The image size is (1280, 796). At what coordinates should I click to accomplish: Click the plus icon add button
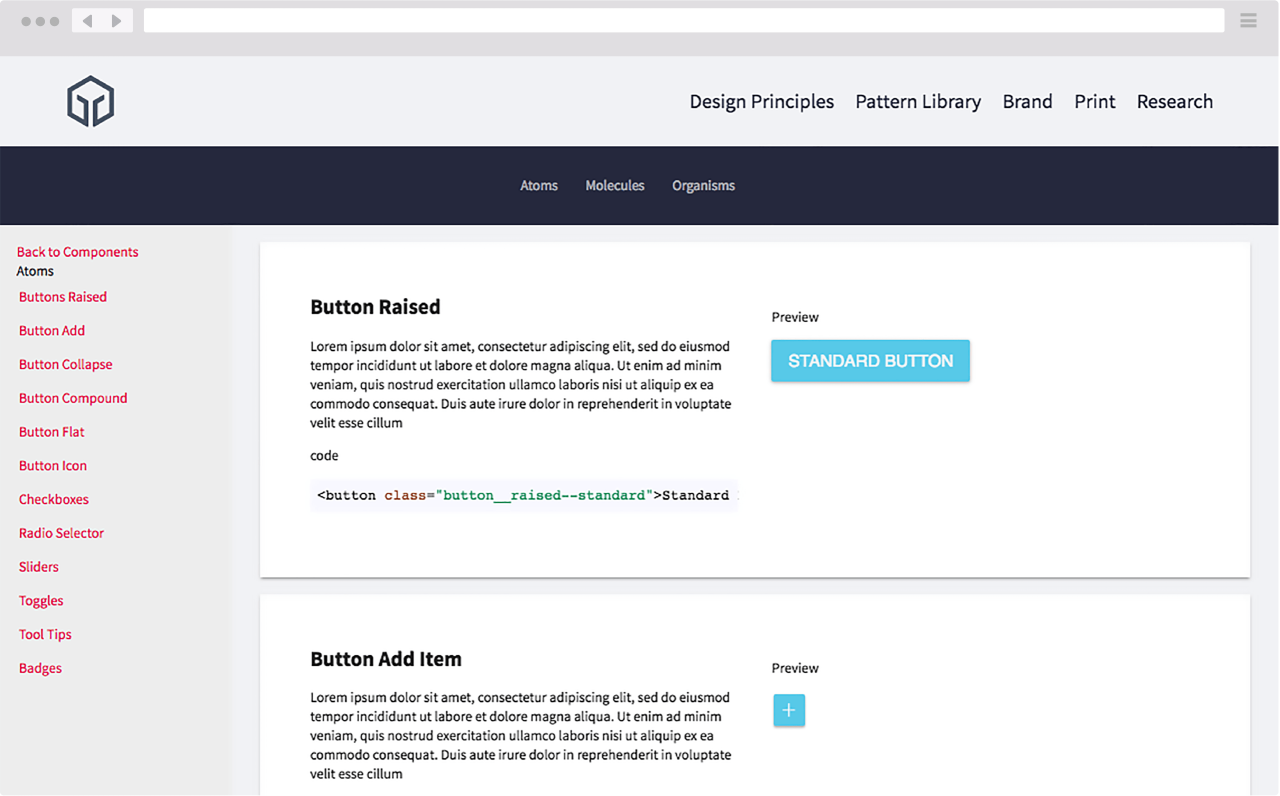[789, 710]
